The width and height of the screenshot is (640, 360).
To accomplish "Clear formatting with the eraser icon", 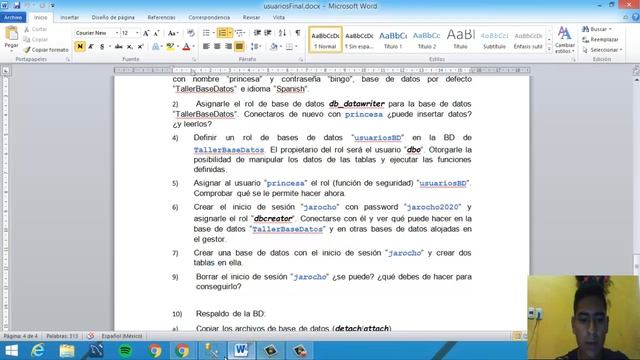I will pos(191,33).
